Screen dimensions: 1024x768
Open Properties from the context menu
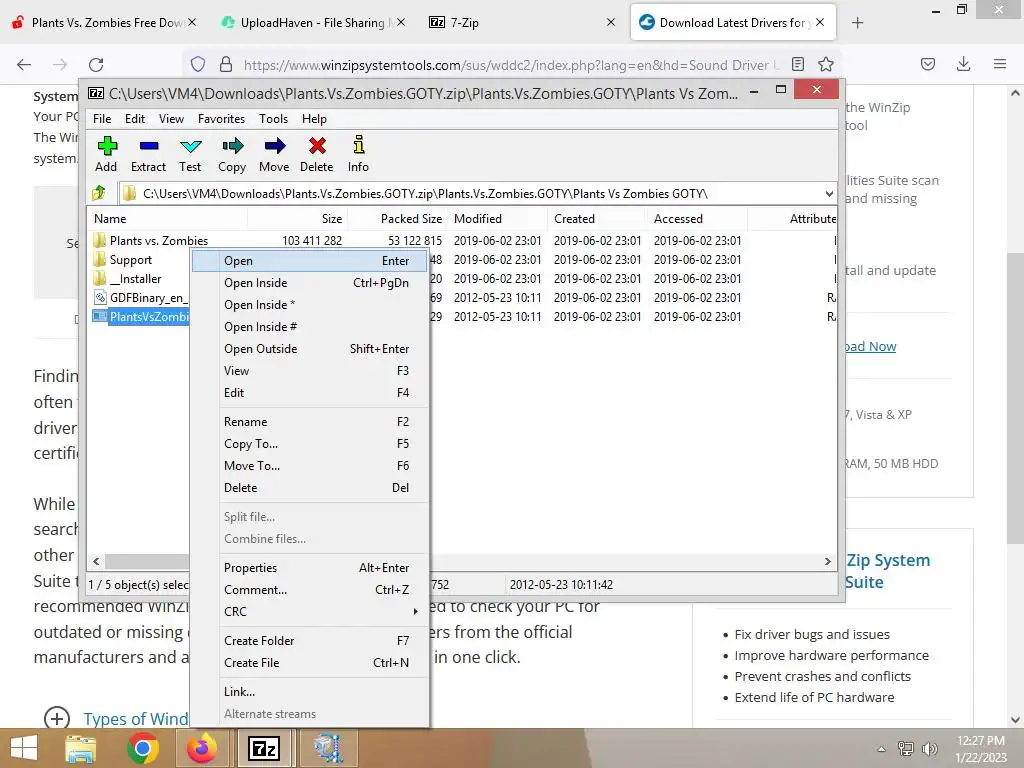pos(310,568)
